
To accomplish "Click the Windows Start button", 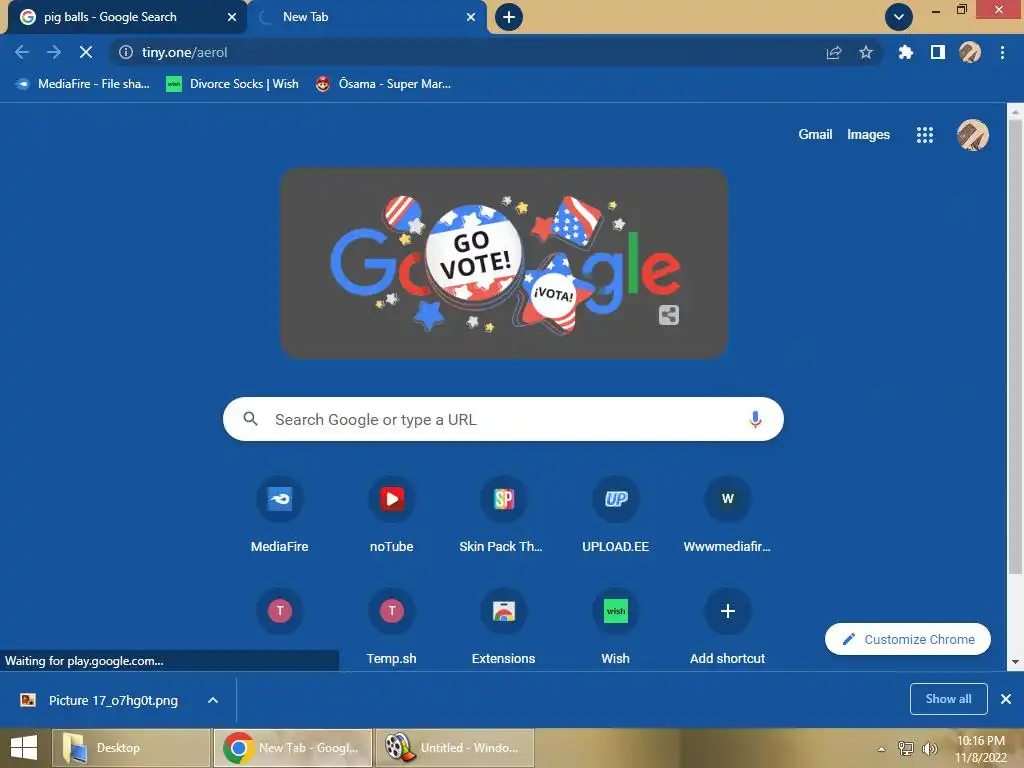I will tap(24, 748).
